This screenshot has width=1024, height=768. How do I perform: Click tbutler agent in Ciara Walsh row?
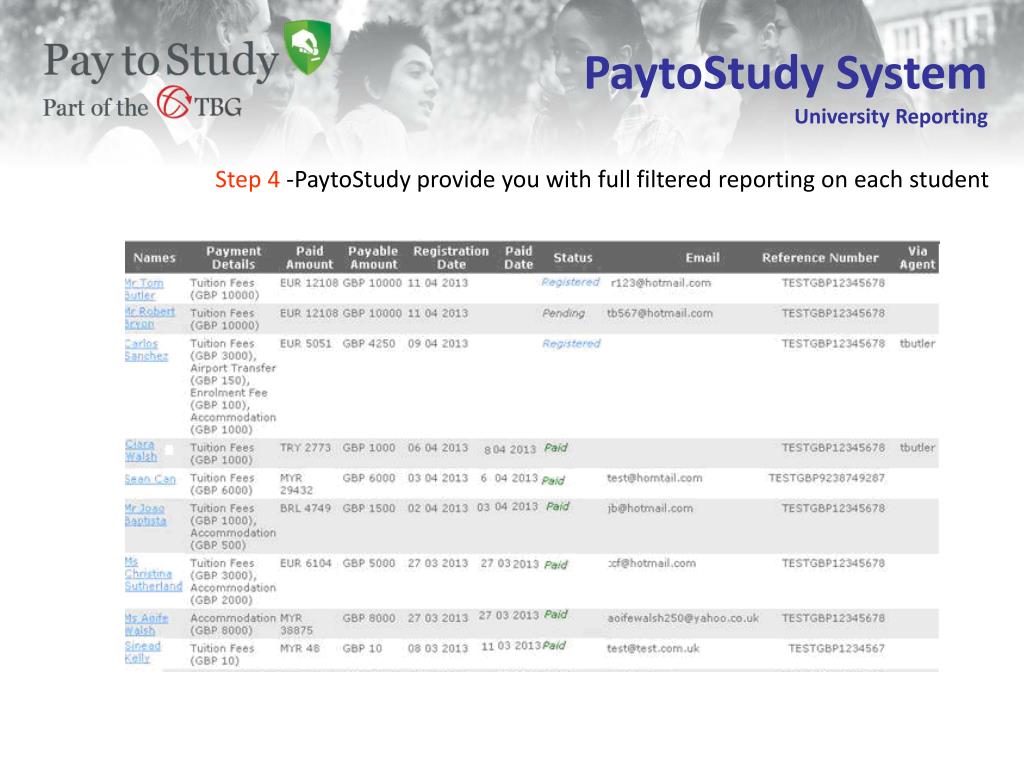pyautogui.click(x=918, y=448)
